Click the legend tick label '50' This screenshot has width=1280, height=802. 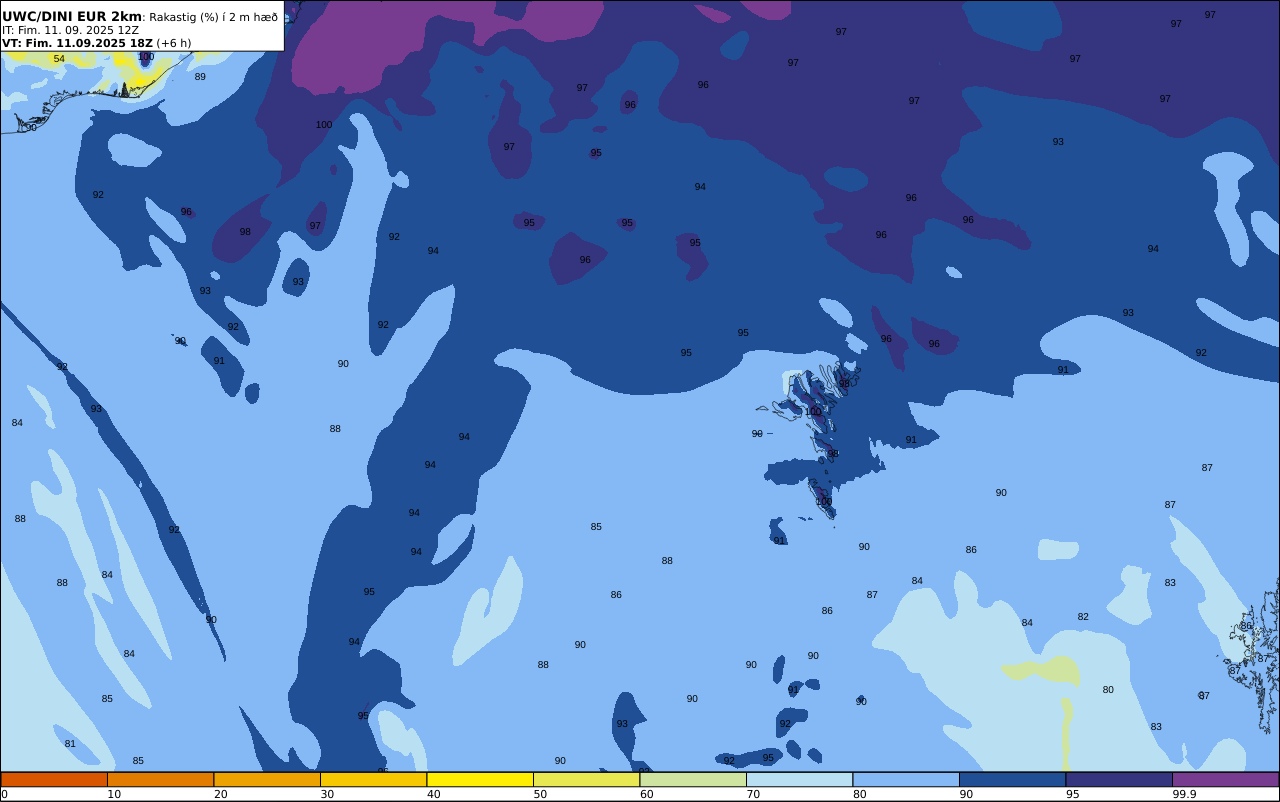coord(540,794)
